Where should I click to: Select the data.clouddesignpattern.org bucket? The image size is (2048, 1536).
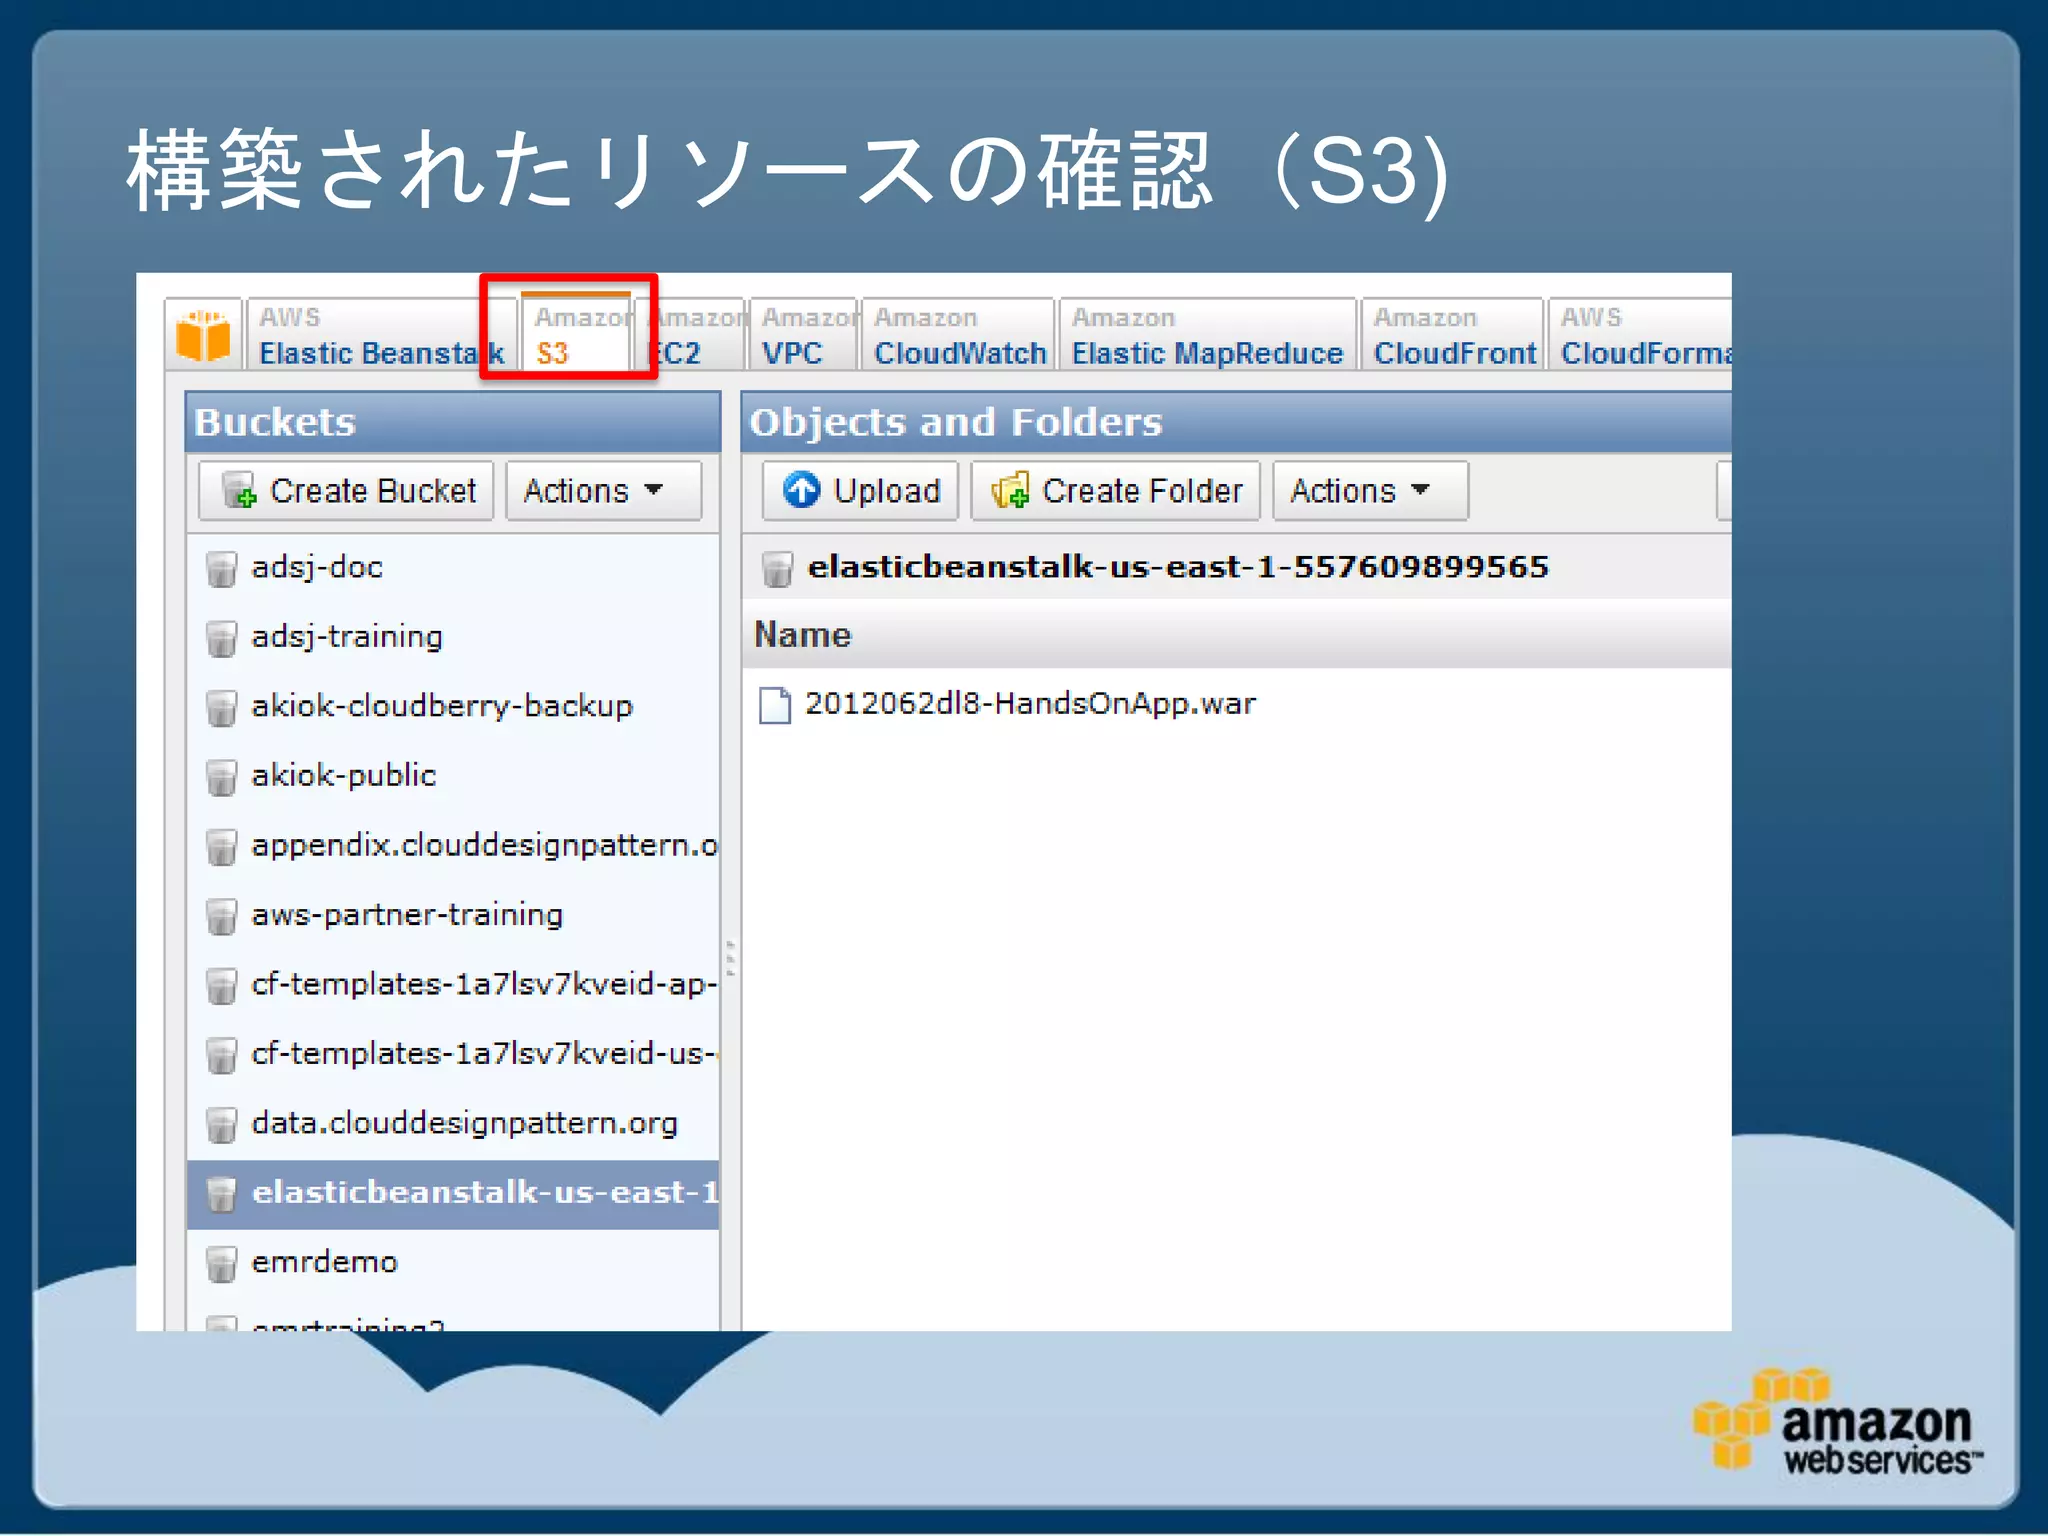(x=464, y=1123)
